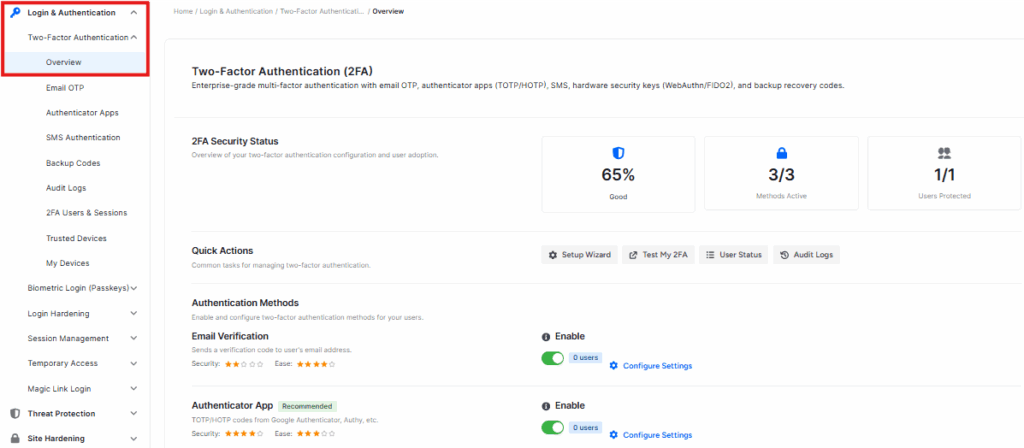
Task: Go to Trusted Devices
Action: [x=76, y=238]
